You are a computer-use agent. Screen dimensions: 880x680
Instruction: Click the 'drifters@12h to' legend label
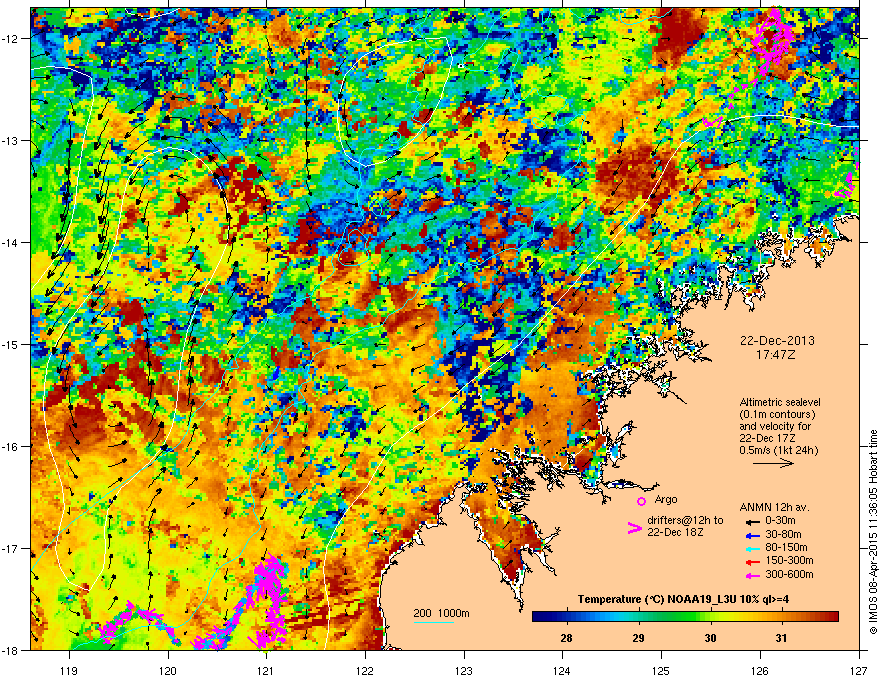click(685, 520)
